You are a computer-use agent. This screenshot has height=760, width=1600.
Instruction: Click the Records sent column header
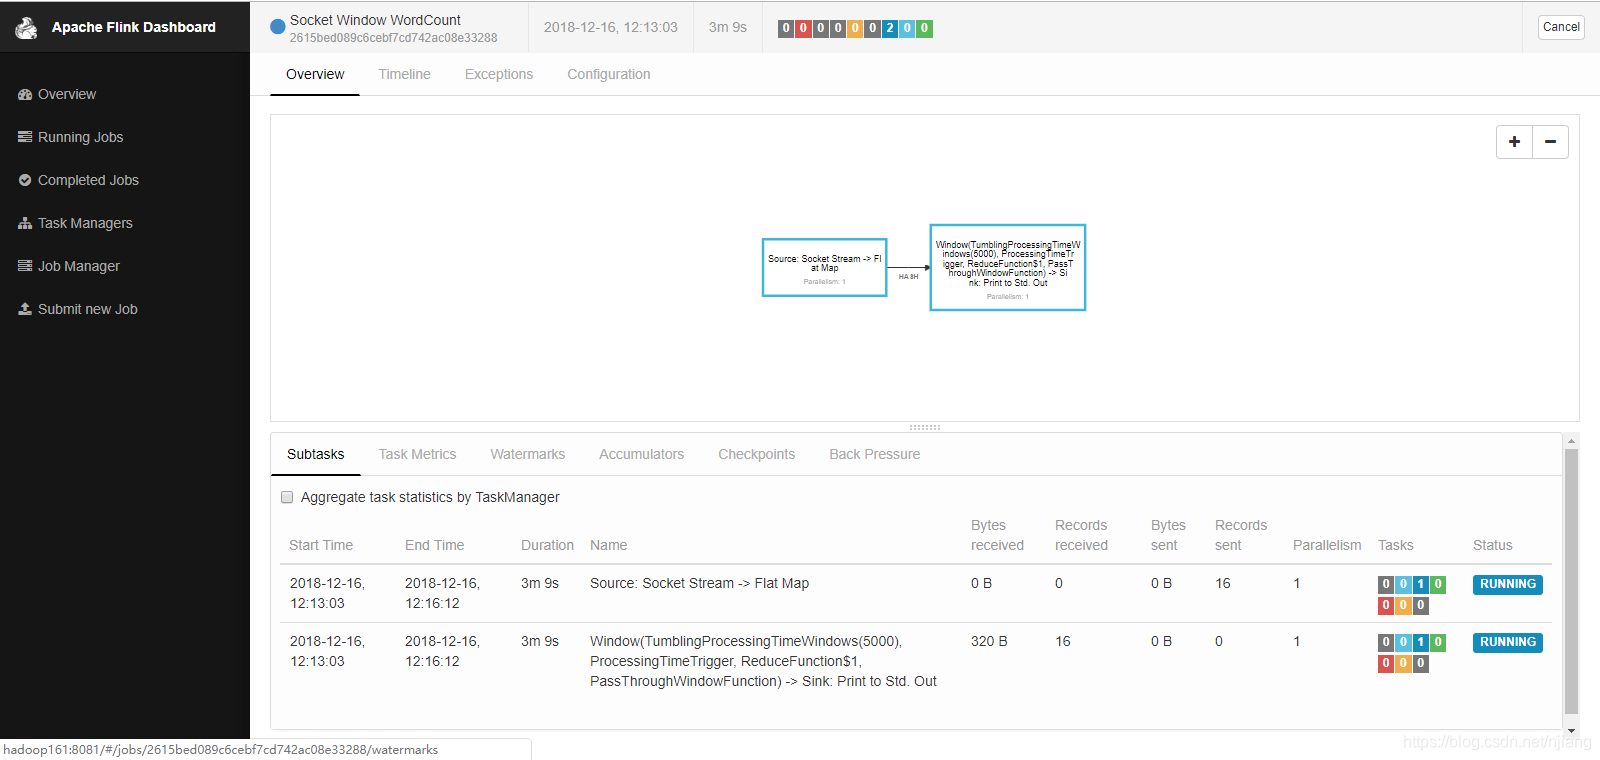1241,535
